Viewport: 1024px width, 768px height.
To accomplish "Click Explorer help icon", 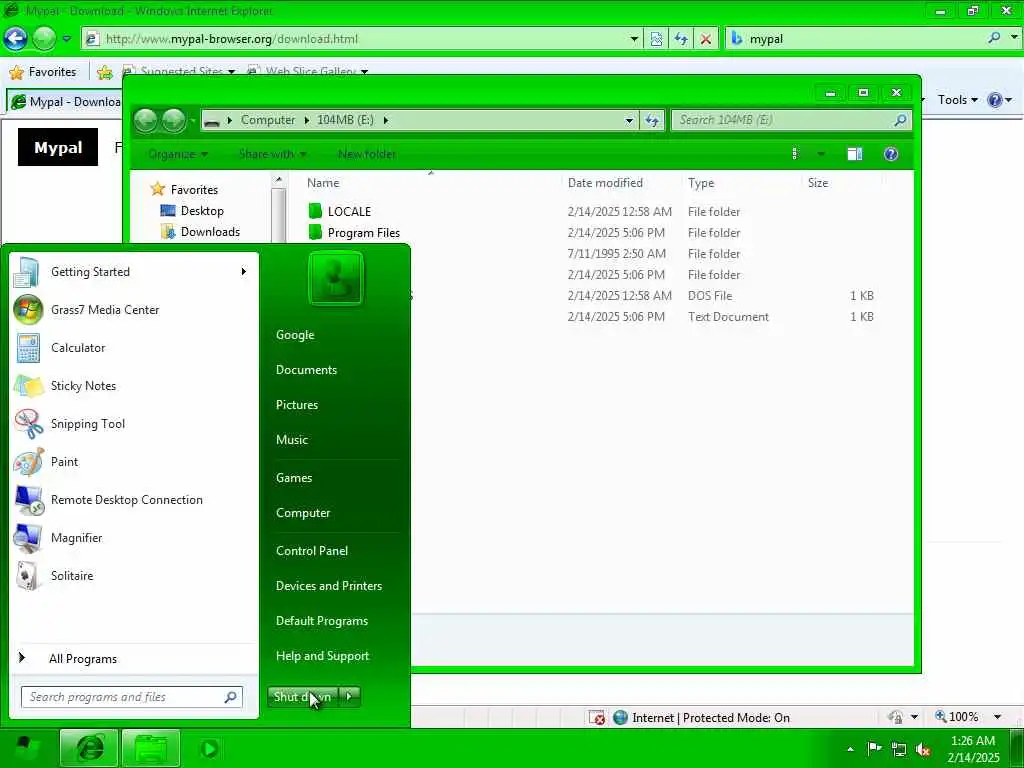I will 891,154.
